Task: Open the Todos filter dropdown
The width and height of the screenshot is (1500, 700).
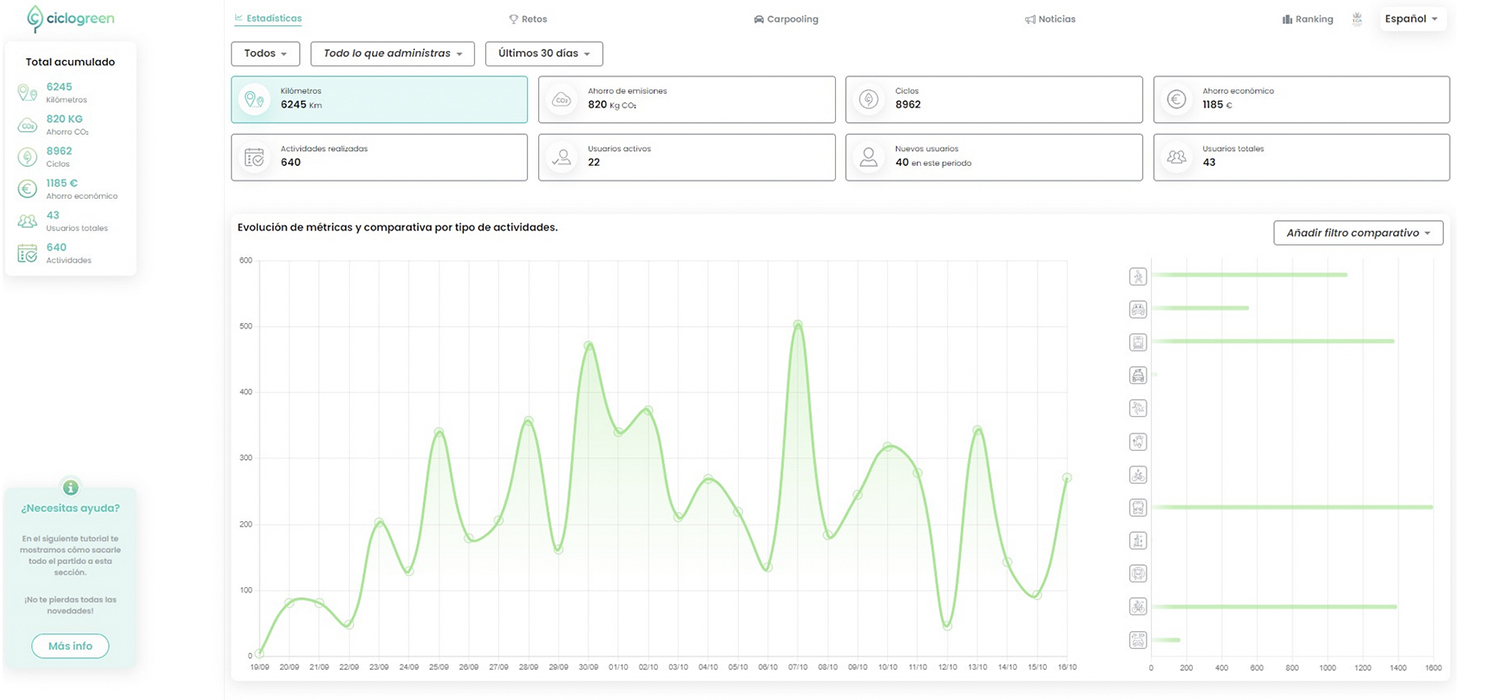Action: pyautogui.click(x=265, y=54)
